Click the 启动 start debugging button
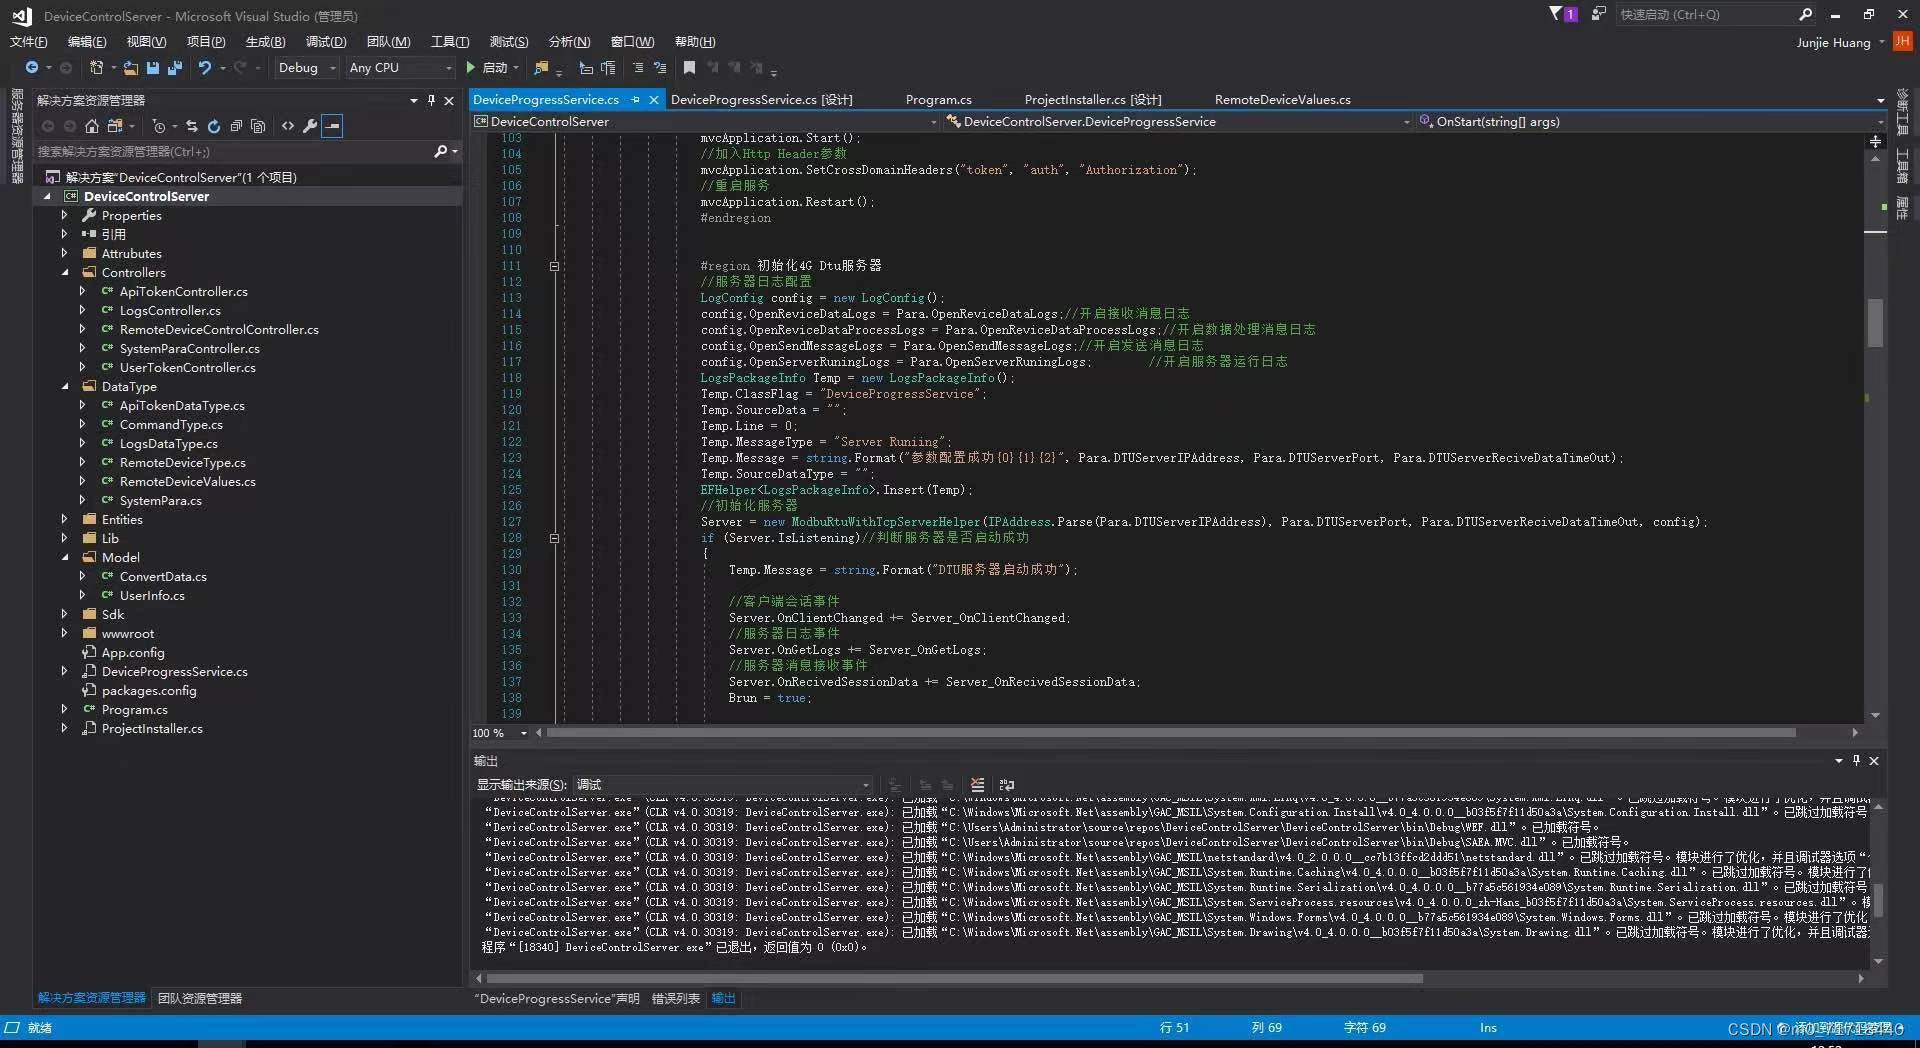The width and height of the screenshot is (1920, 1048). [x=487, y=68]
